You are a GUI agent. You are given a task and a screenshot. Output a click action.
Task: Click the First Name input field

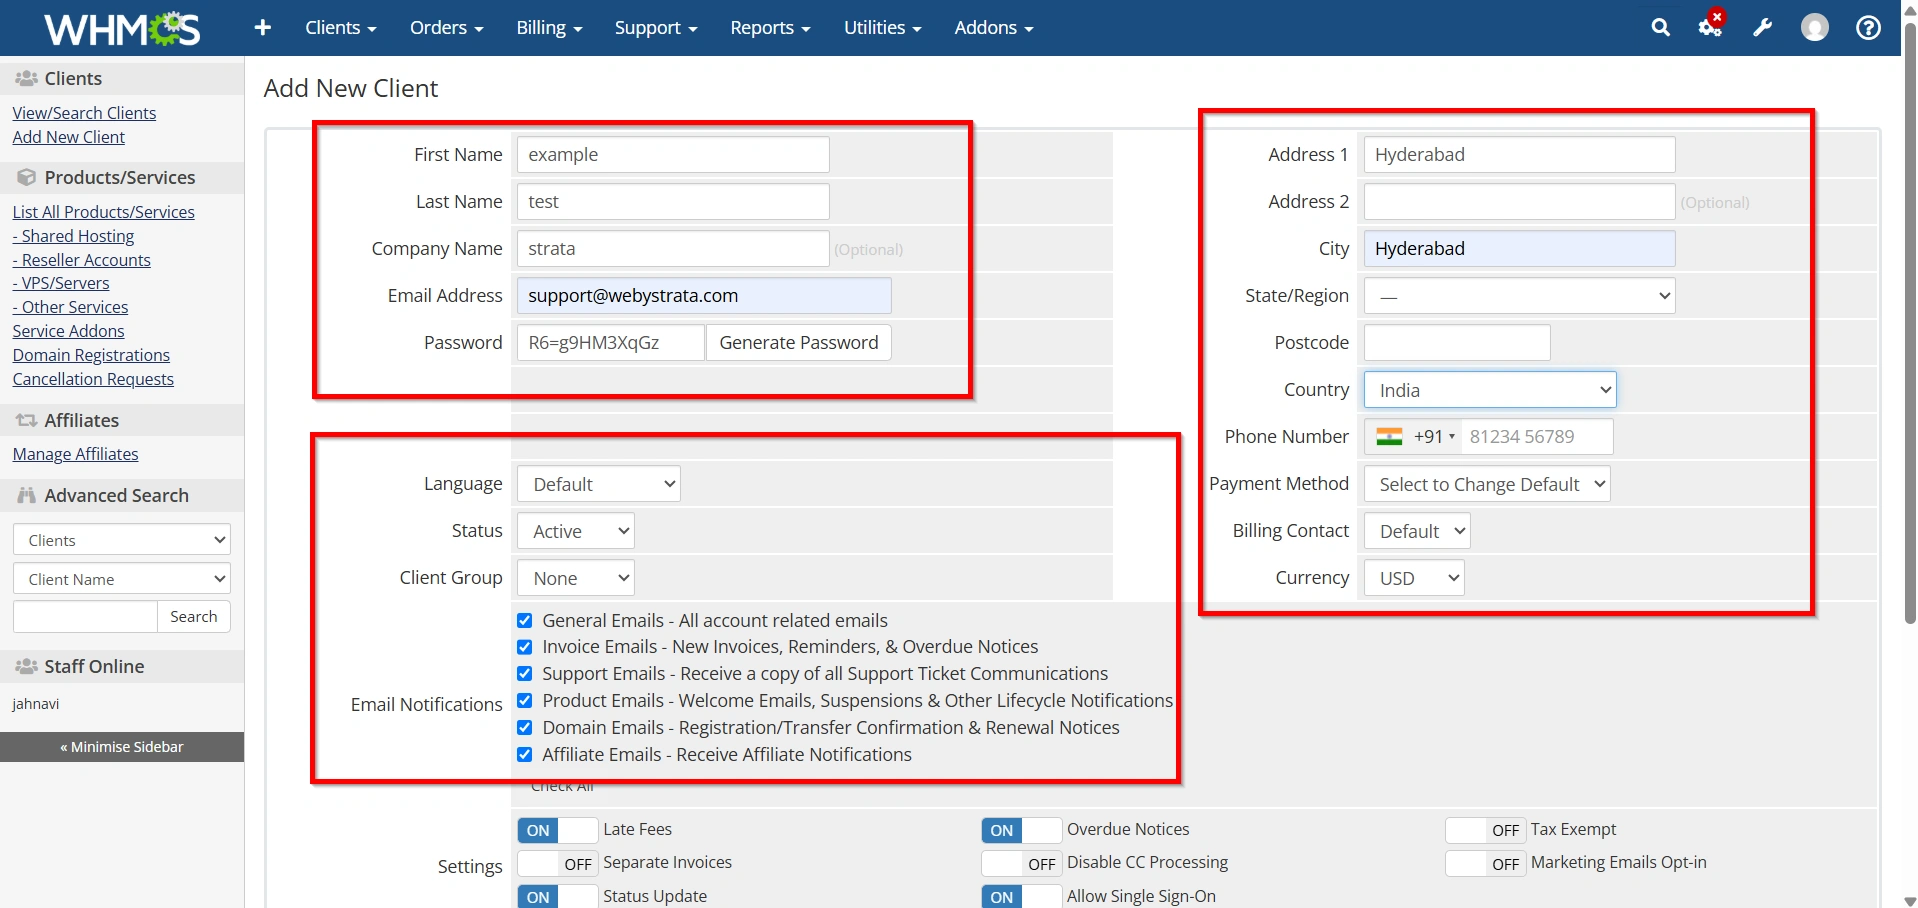pyautogui.click(x=673, y=155)
